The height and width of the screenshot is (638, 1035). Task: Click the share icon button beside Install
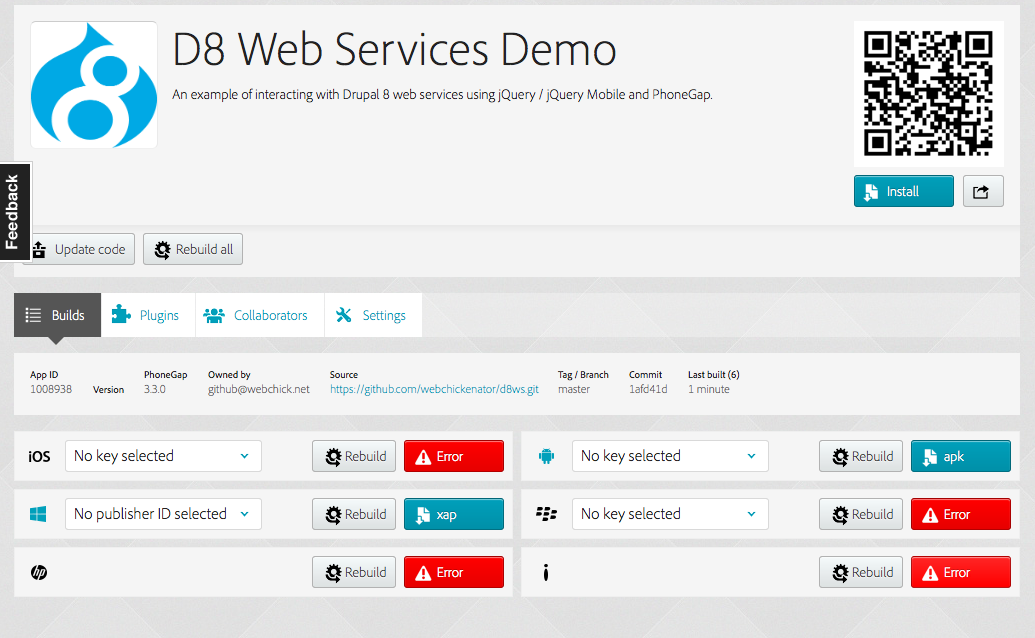[x=983, y=191]
